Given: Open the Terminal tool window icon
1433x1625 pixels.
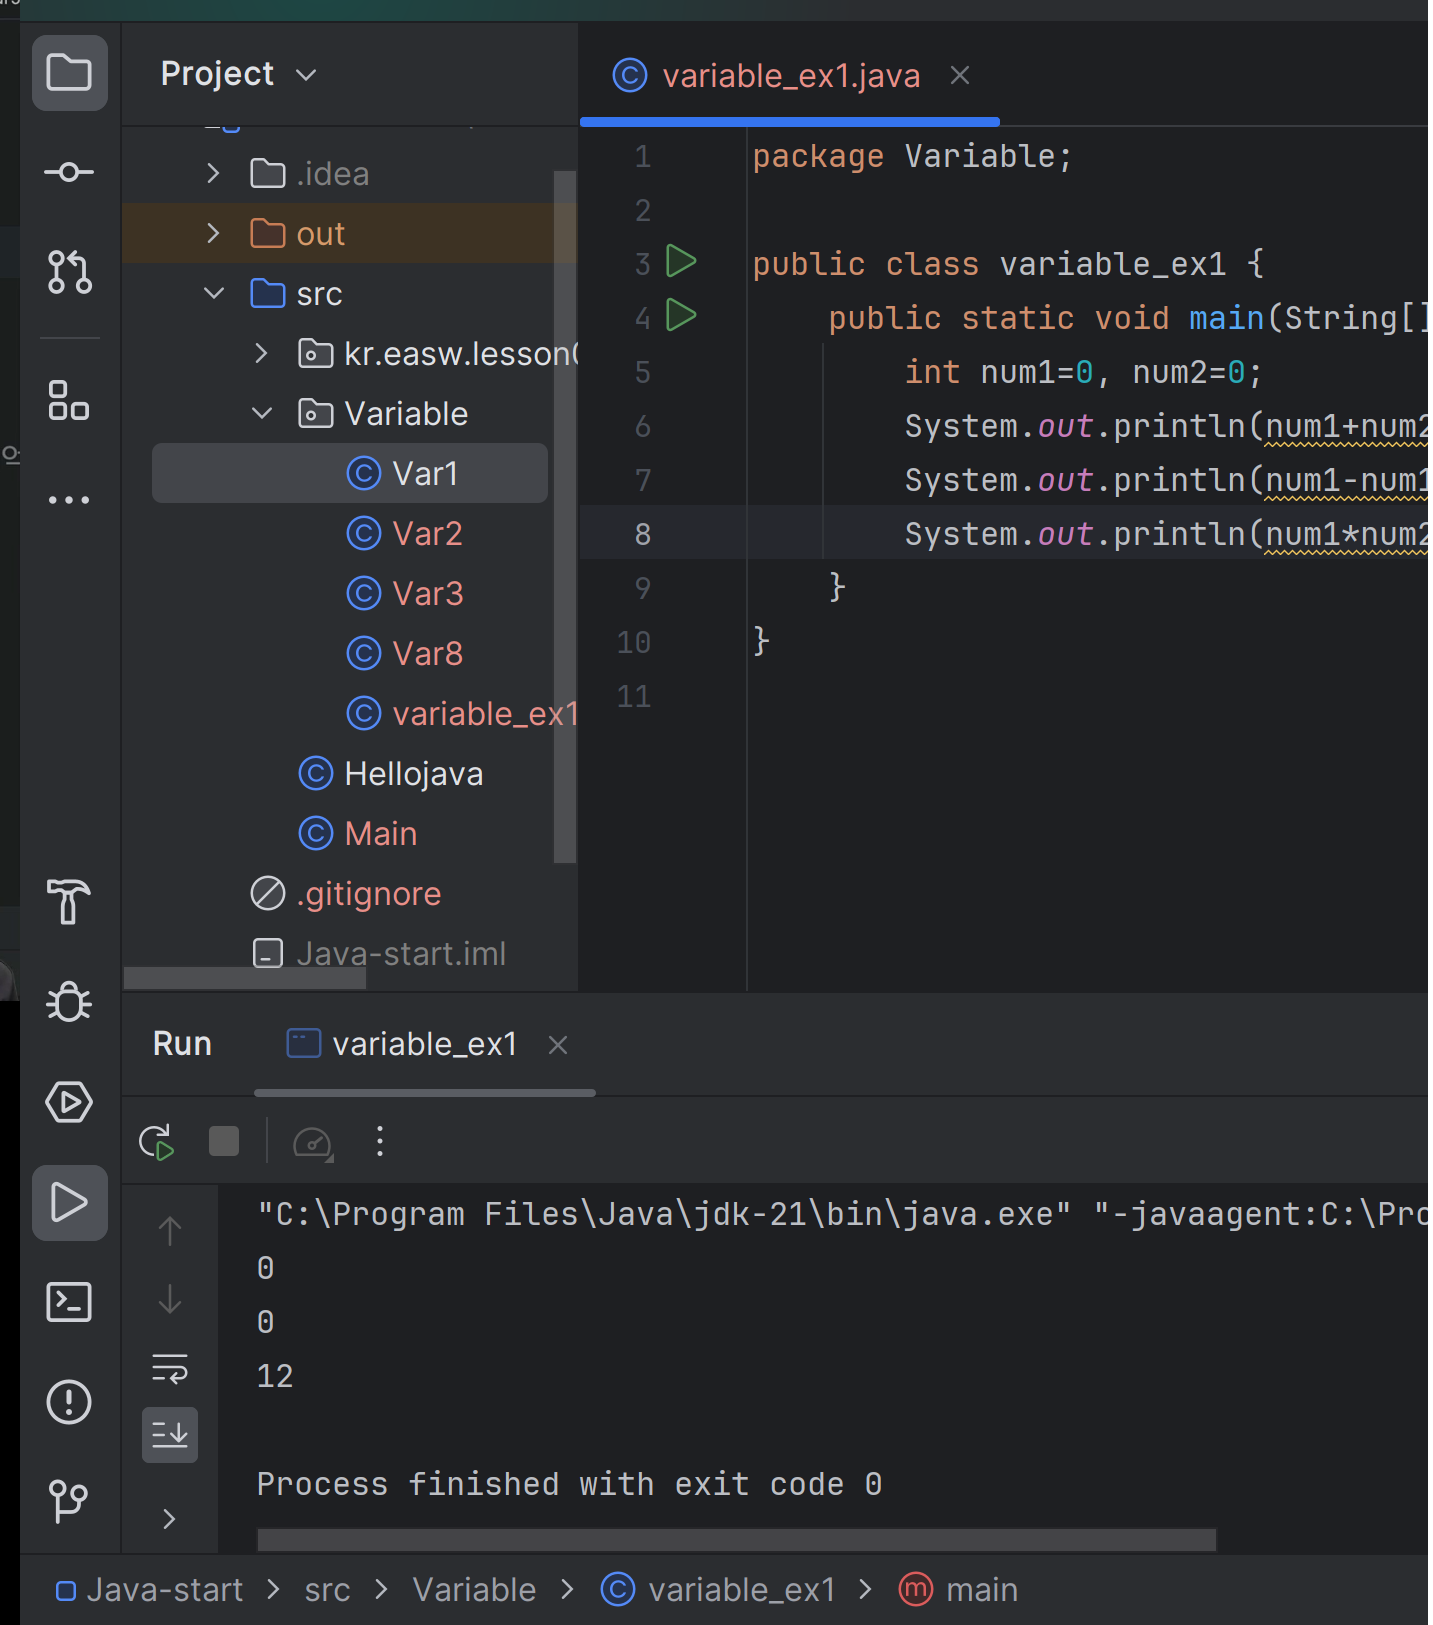Looking at the screenshot, I should tap(69, 1302).
